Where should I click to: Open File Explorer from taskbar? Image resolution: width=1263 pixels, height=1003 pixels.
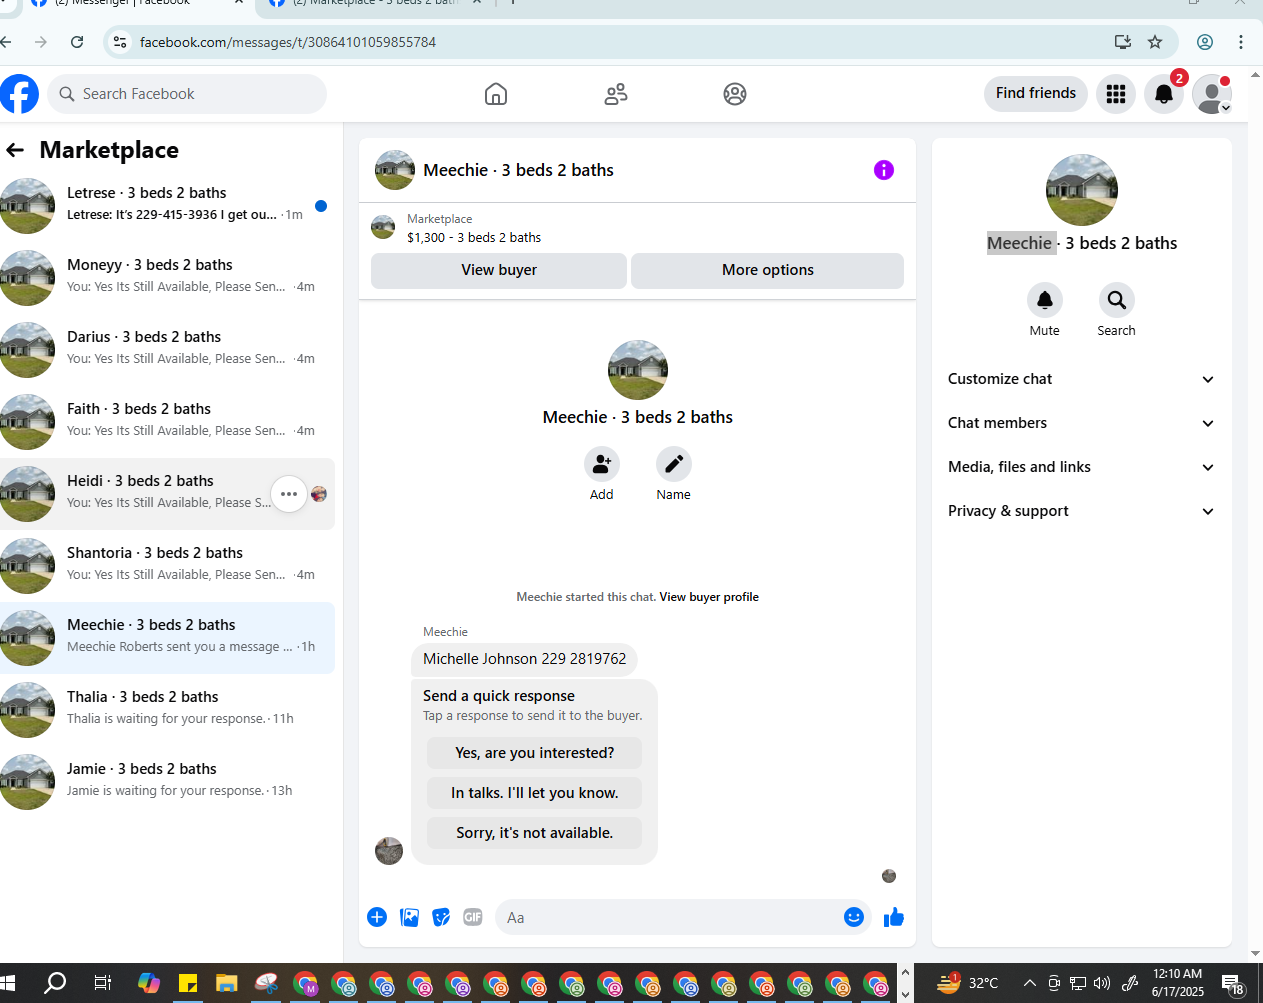click(x=226, y=983)
